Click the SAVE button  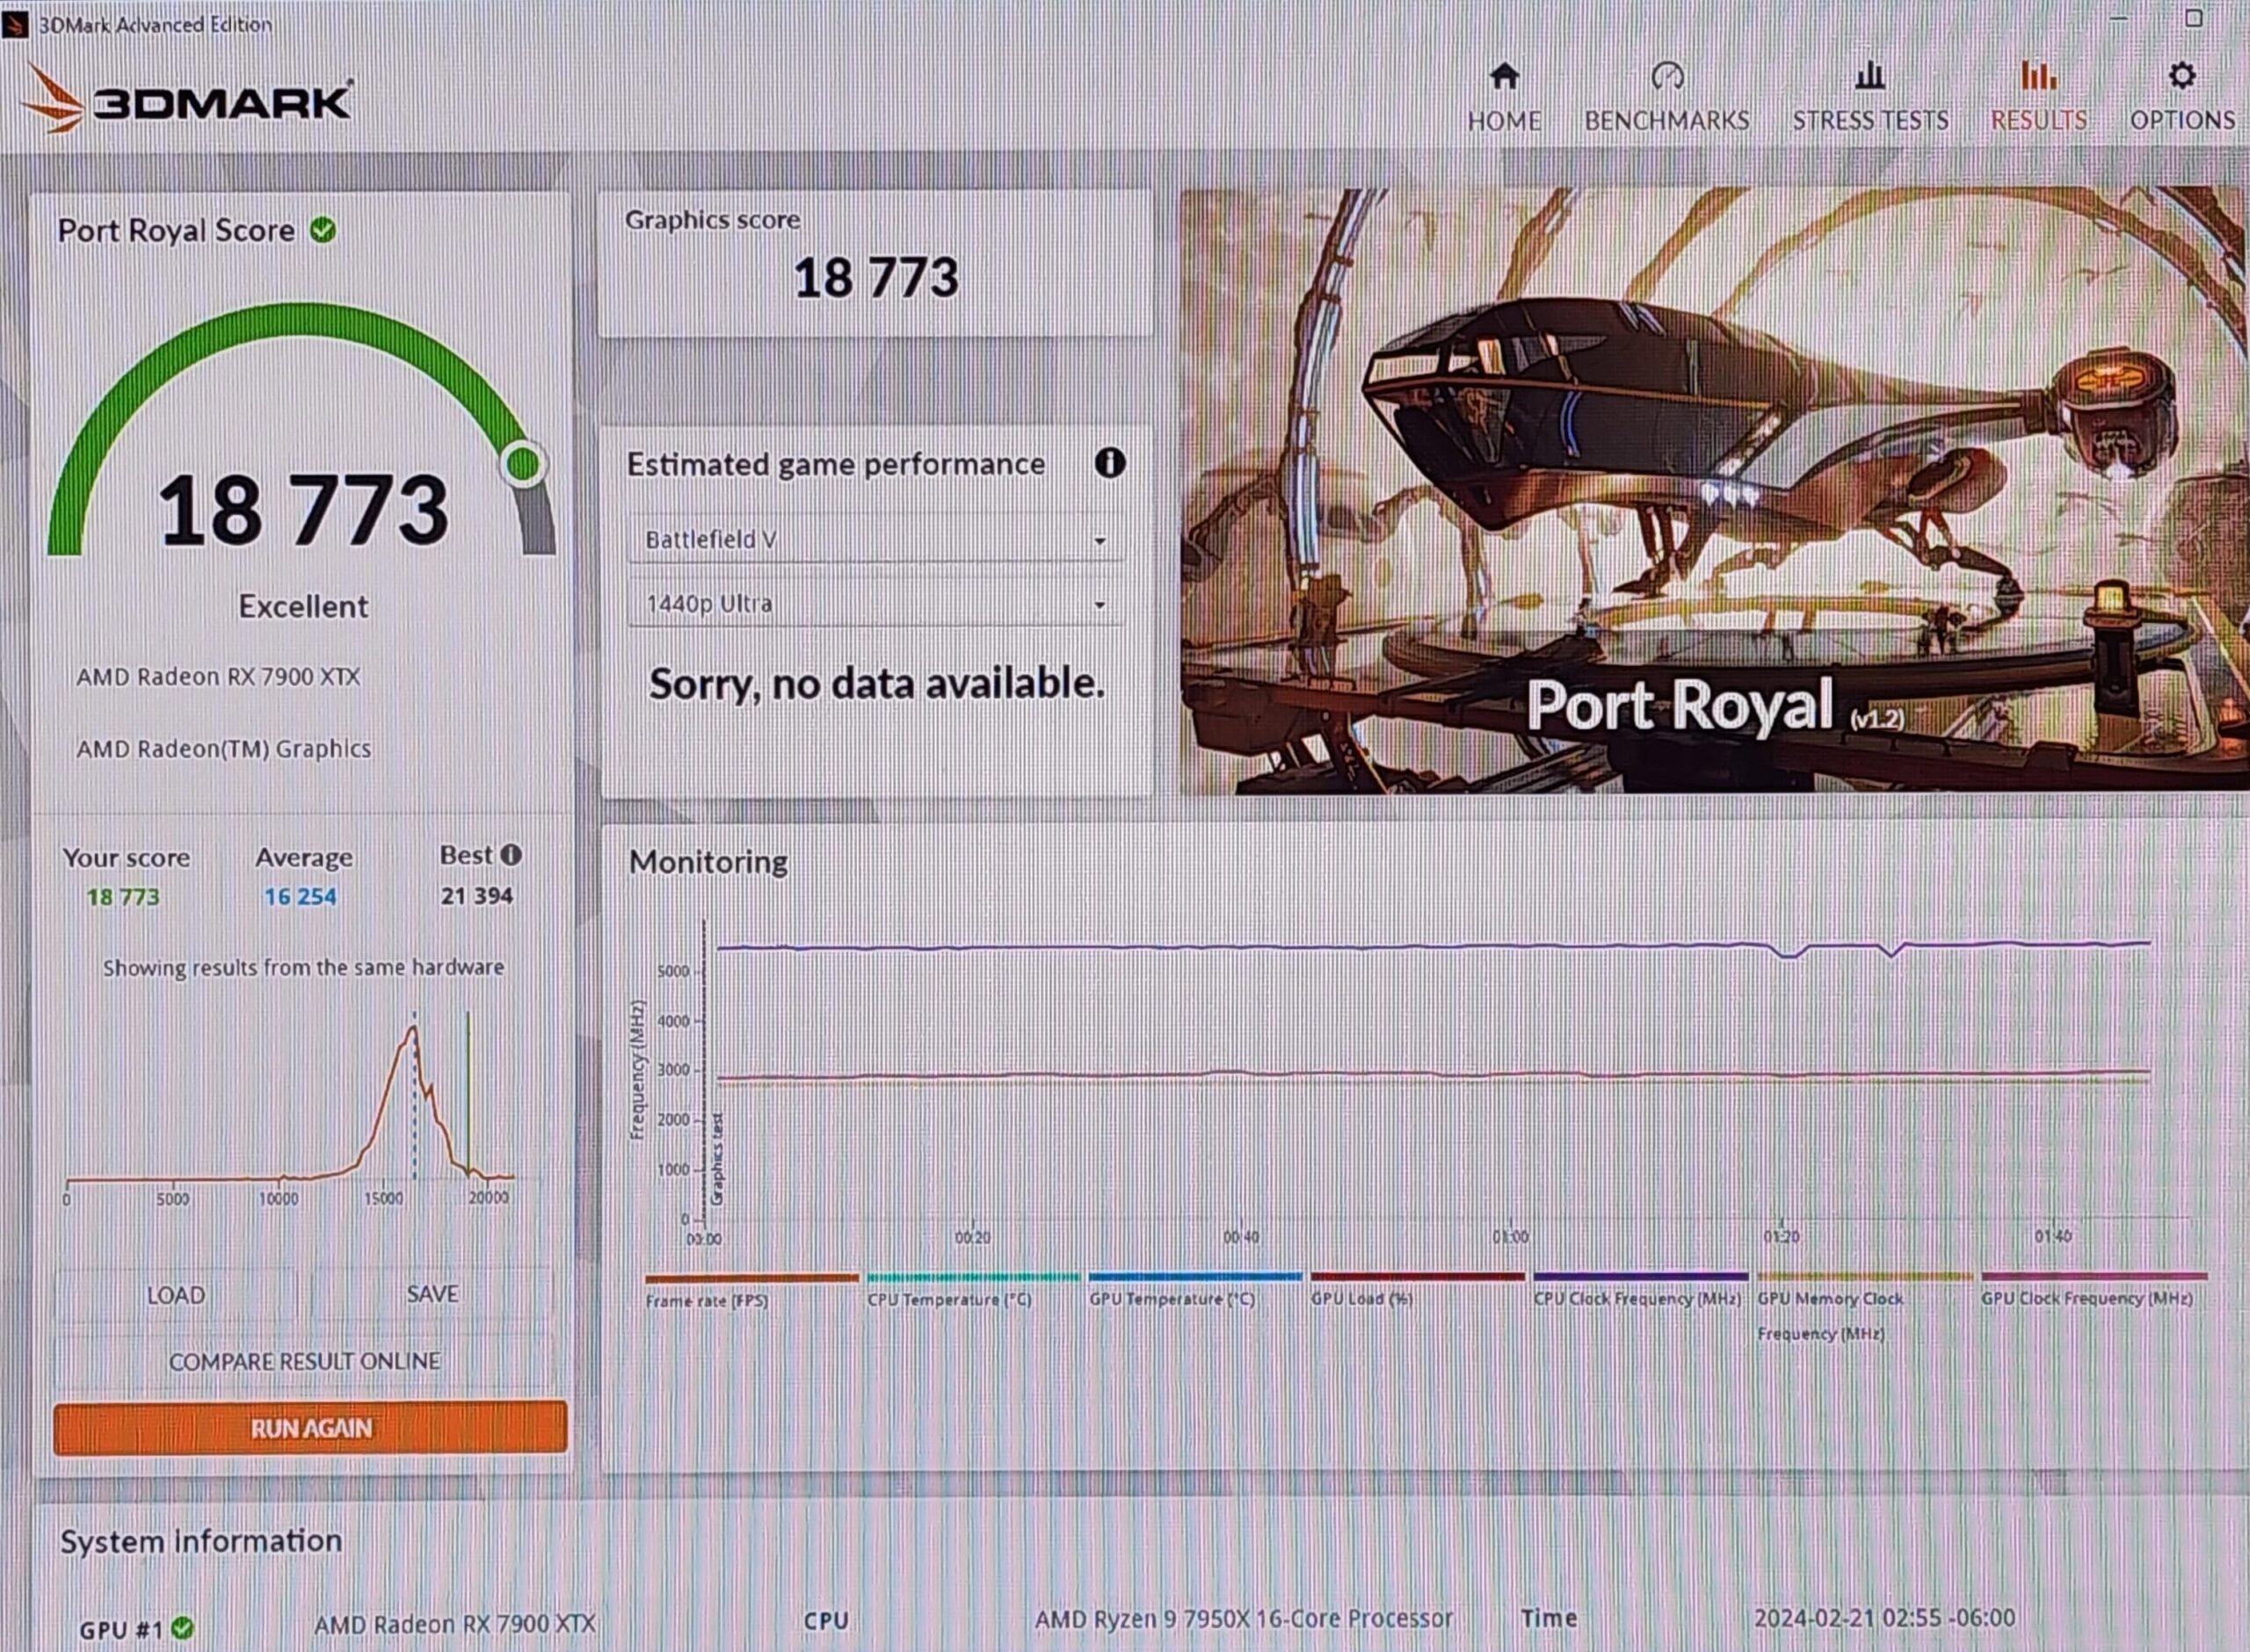[x=432, y=1294]
